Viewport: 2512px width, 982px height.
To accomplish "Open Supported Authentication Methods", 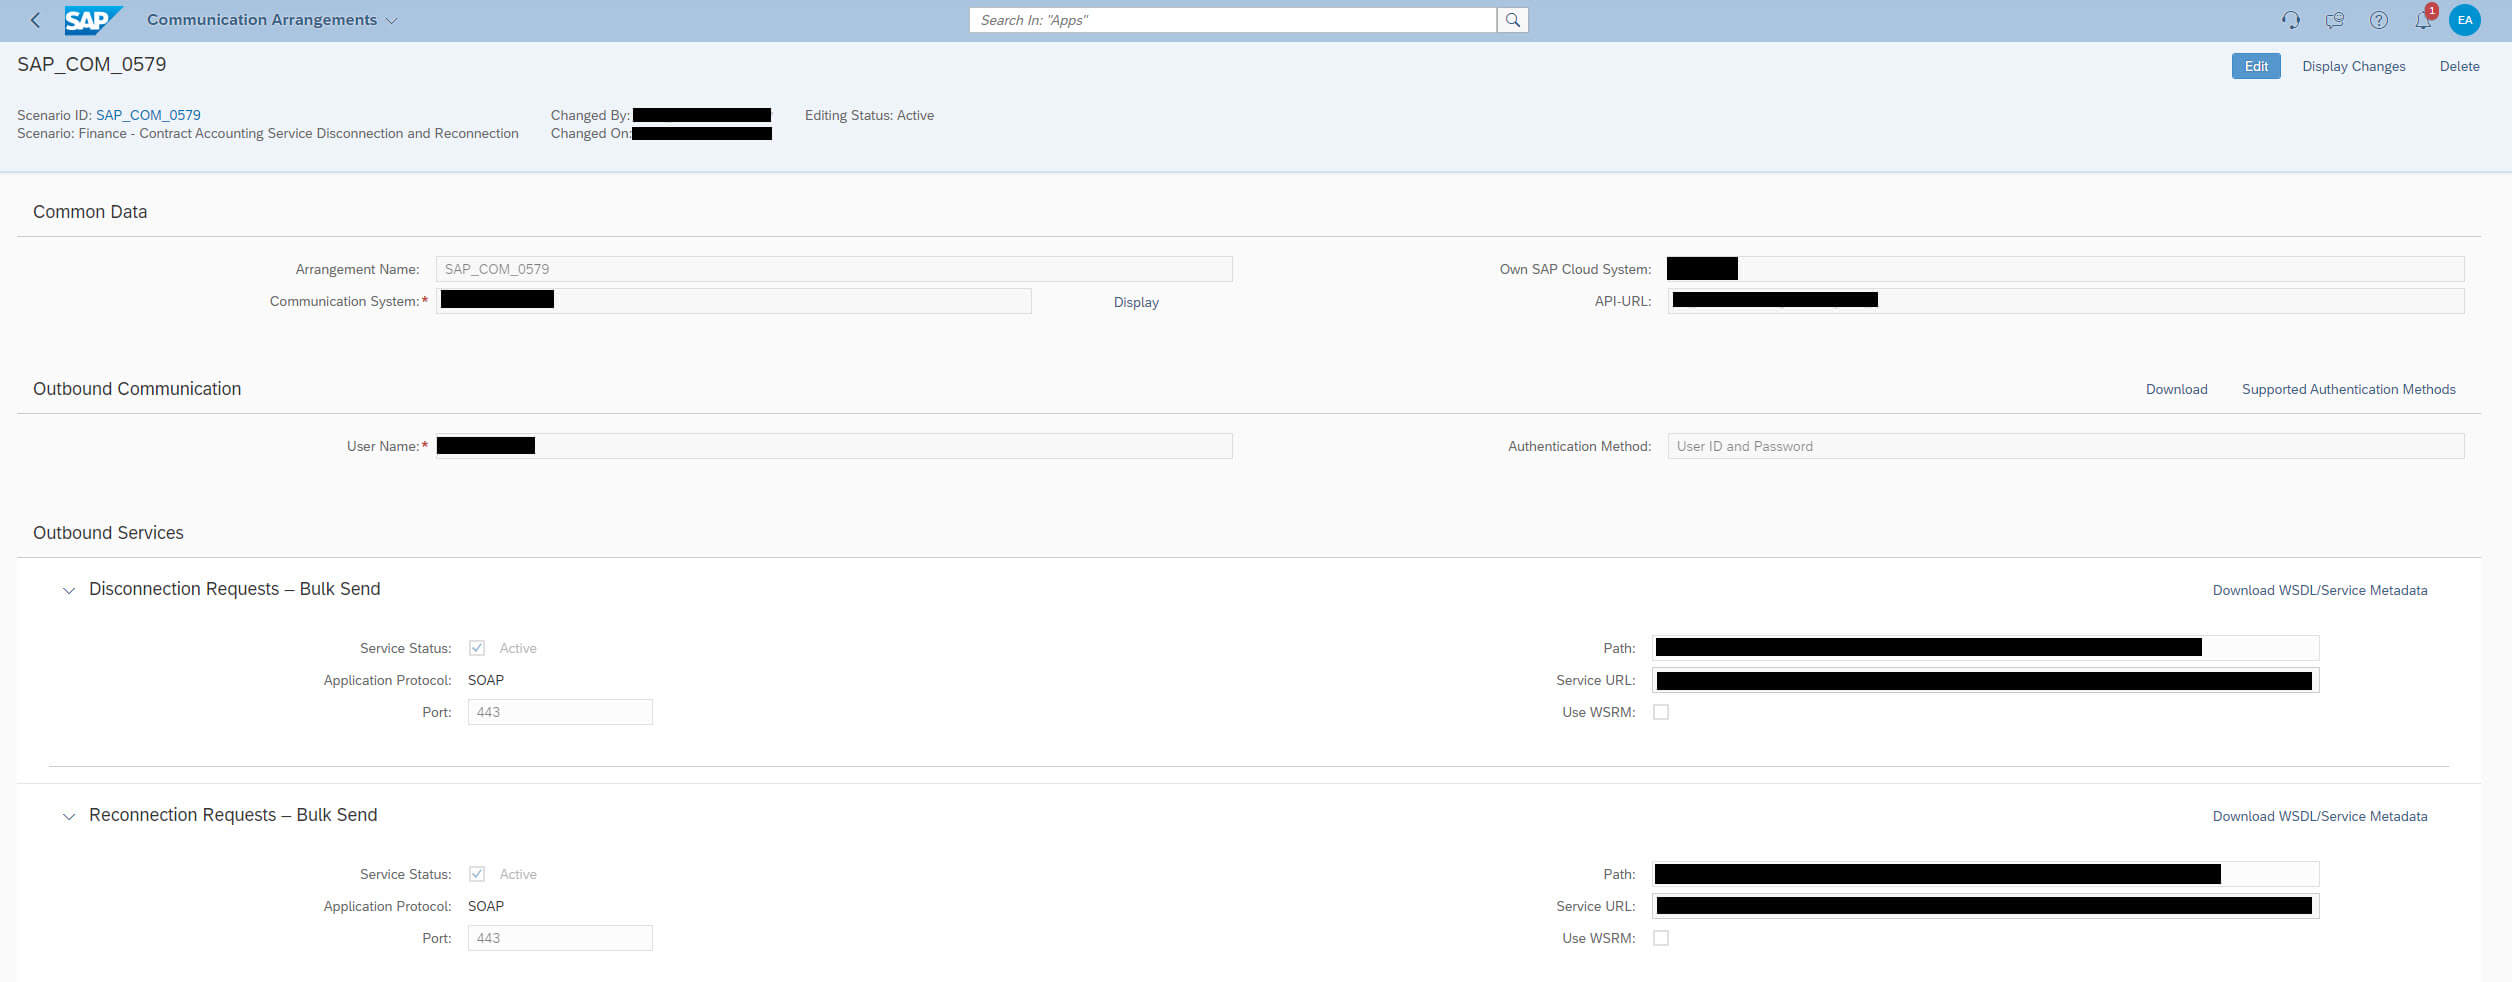I will (2348, 389).
